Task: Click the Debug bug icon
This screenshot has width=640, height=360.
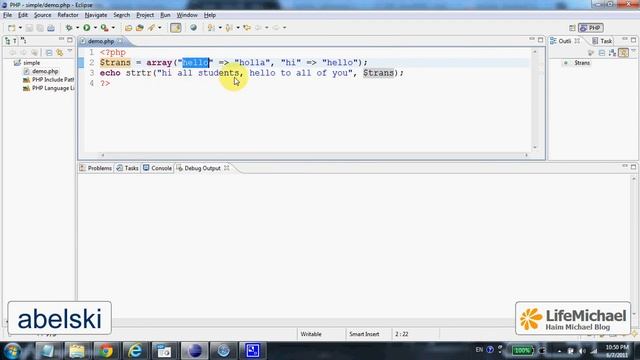Action: tap(69, 28)
